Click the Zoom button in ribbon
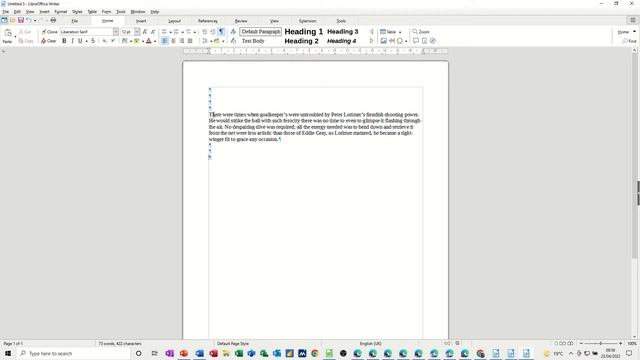Image resolution: width=640 pixels, height=360 pixels. (x=421, y=31)
